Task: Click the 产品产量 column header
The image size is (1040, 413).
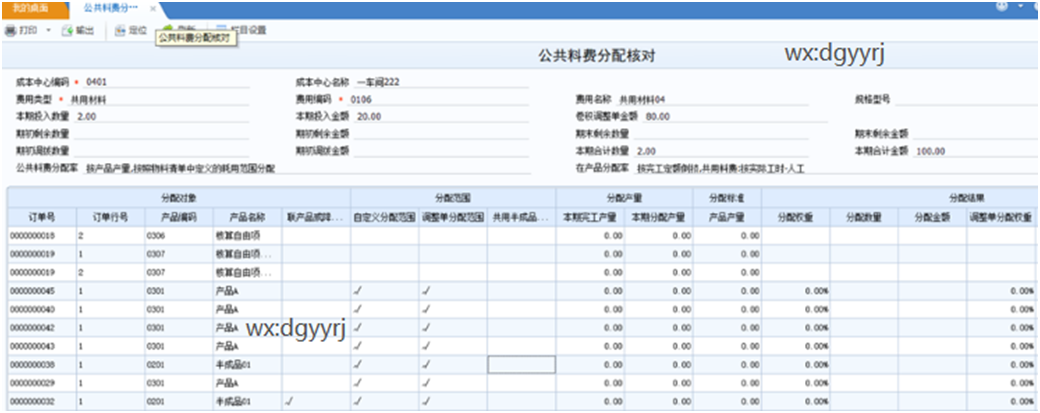Action: [x=727, y=217]
